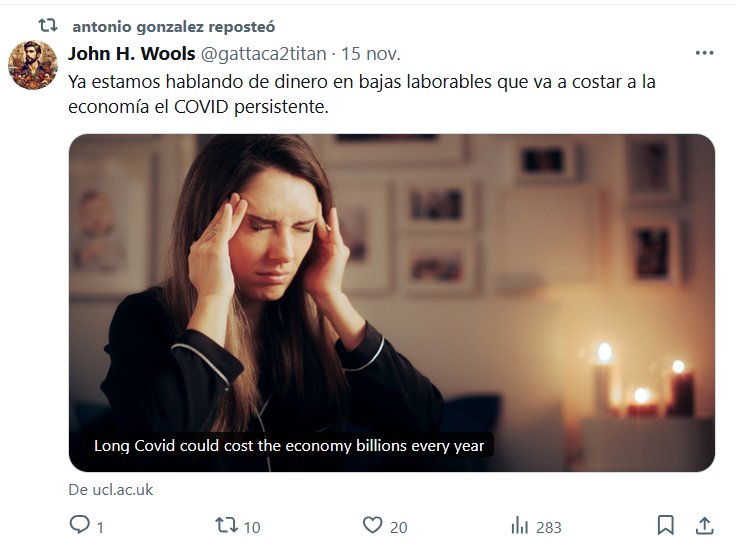Viewport: 736px width, 550px height.
Task: Like the tweet with the heart icon
Action: pos(373,525)
